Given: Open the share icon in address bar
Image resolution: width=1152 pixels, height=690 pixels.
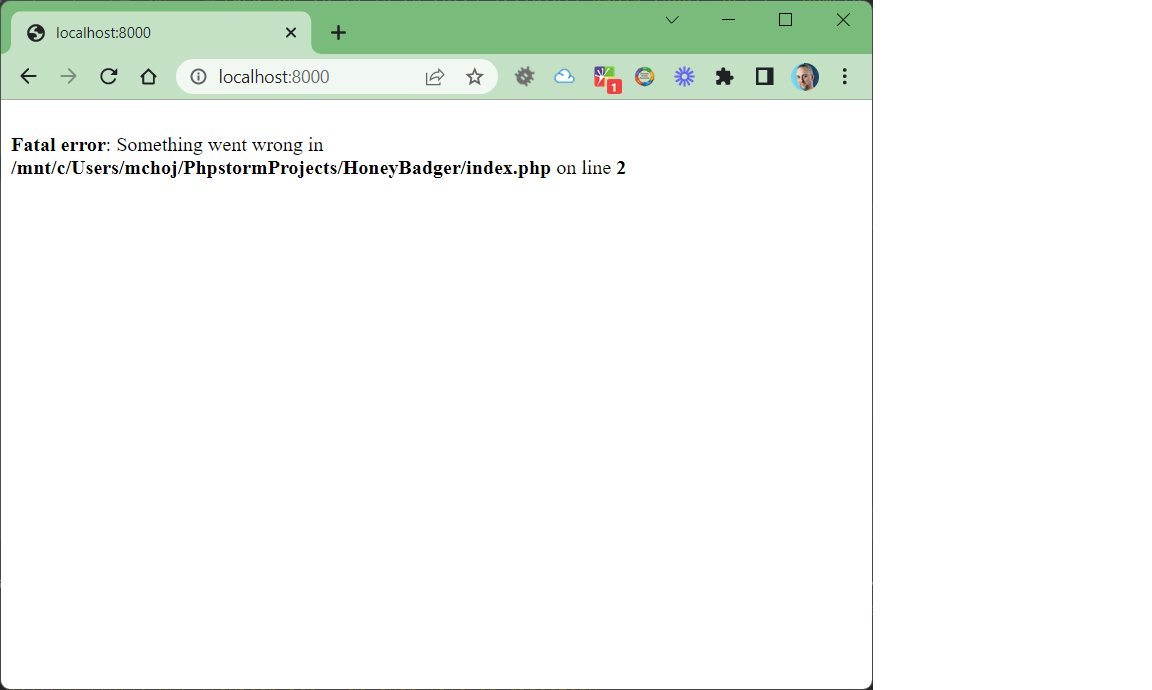Looking at the screenshot, I should pos(434,76).
